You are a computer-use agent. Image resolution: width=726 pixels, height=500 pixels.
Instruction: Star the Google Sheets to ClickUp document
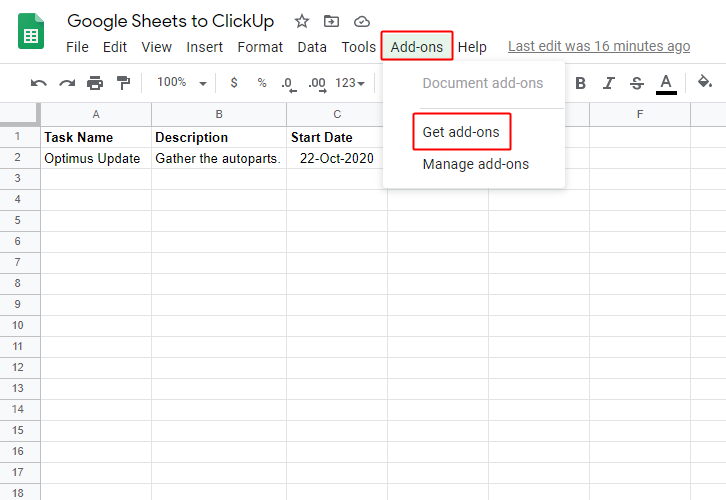(302, 21)
